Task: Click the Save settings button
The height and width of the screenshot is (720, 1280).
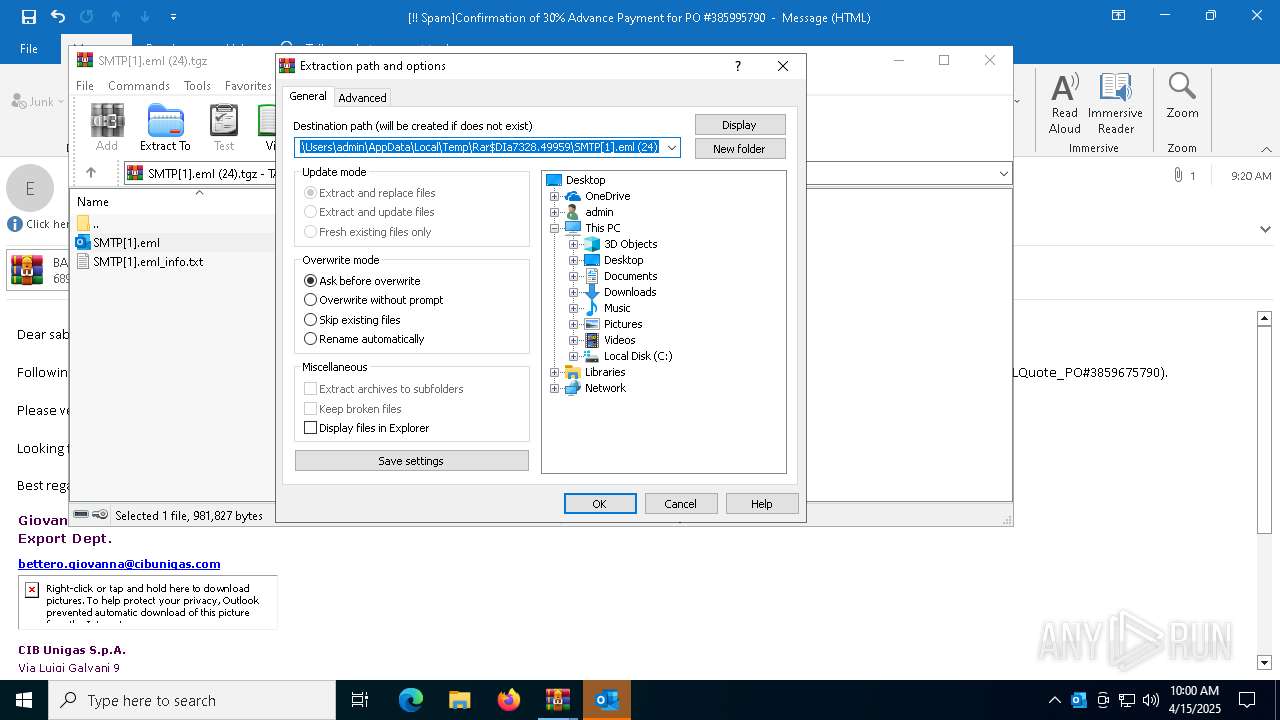Action: click(411, 461)
